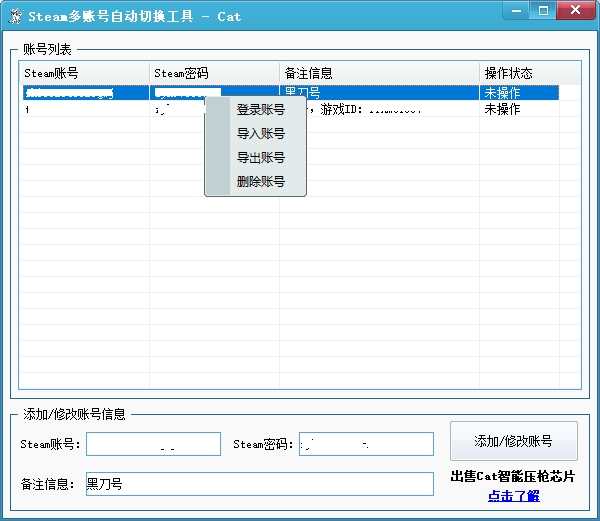
Task: Select the 黑刀号 cell in the highlighted row
Action: pos(379,93)
